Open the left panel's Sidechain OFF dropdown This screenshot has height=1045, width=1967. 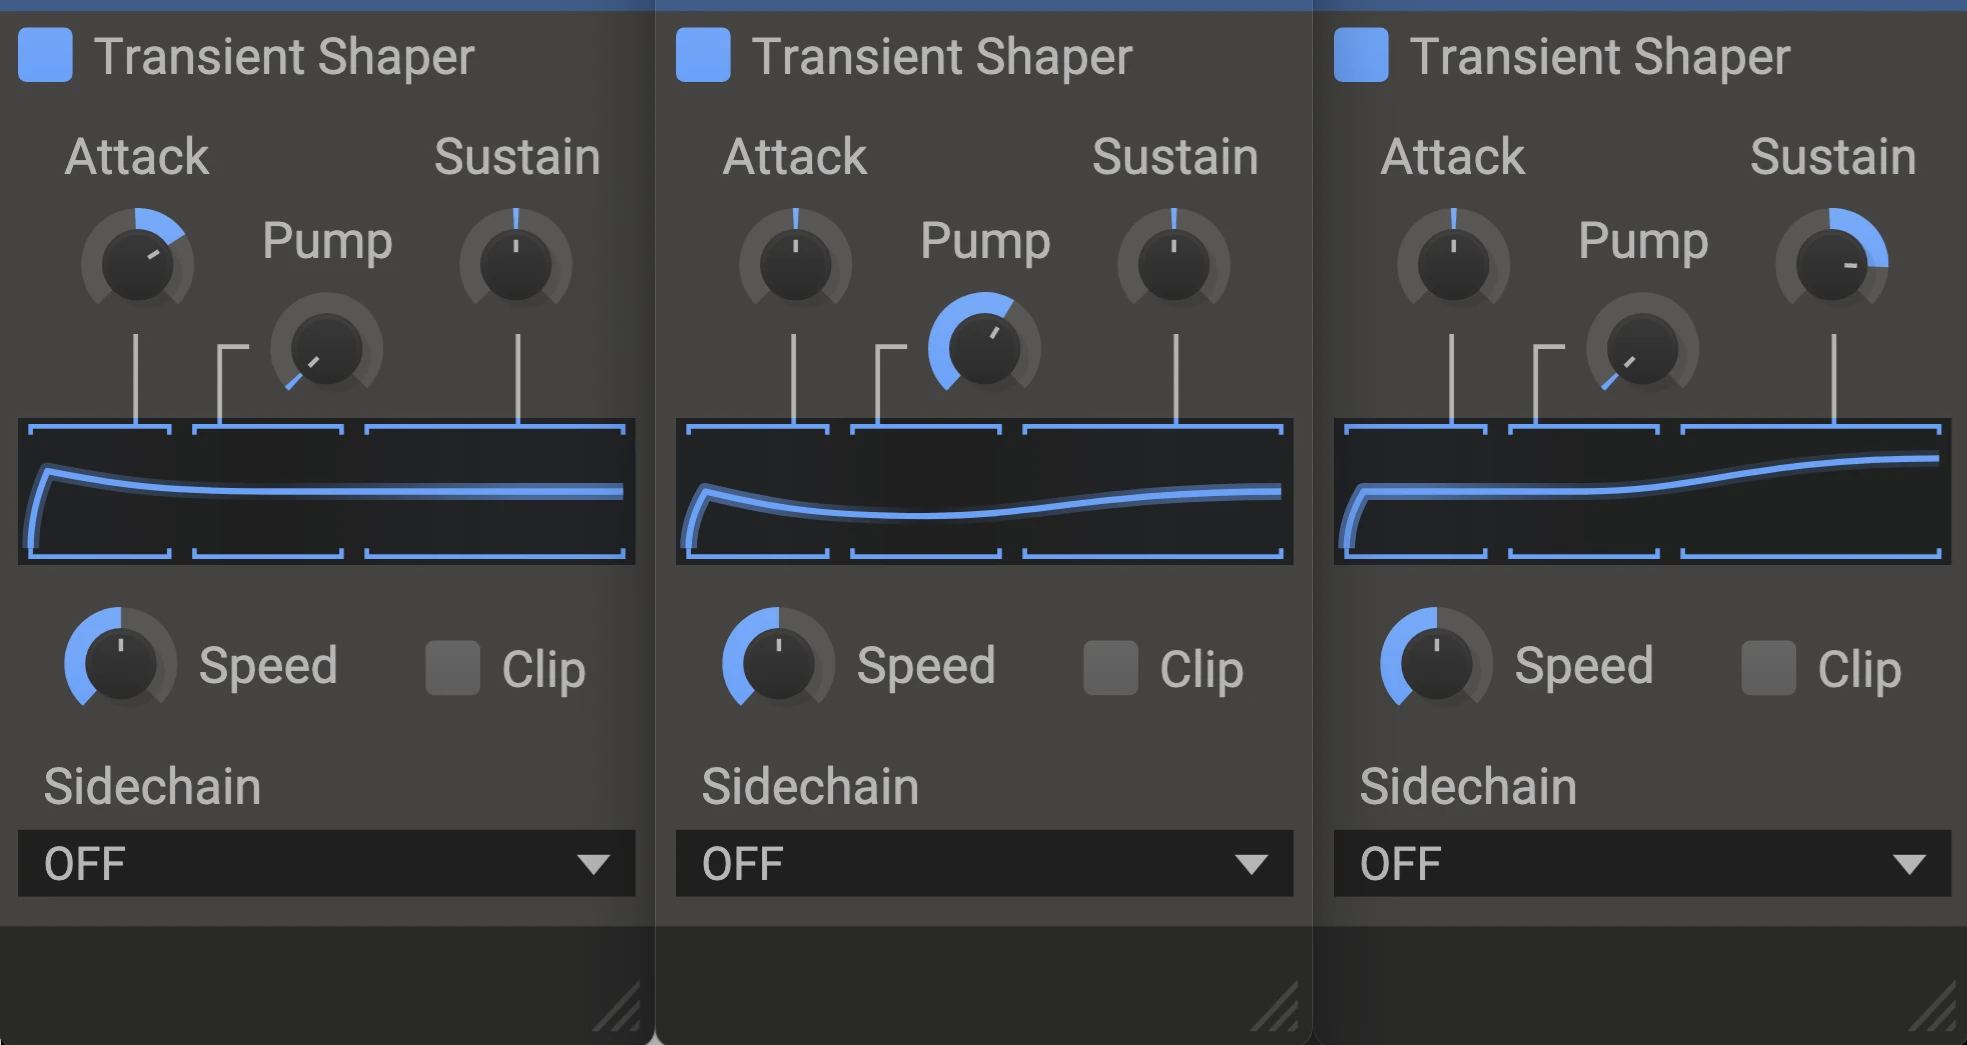(x=327, y=863)
